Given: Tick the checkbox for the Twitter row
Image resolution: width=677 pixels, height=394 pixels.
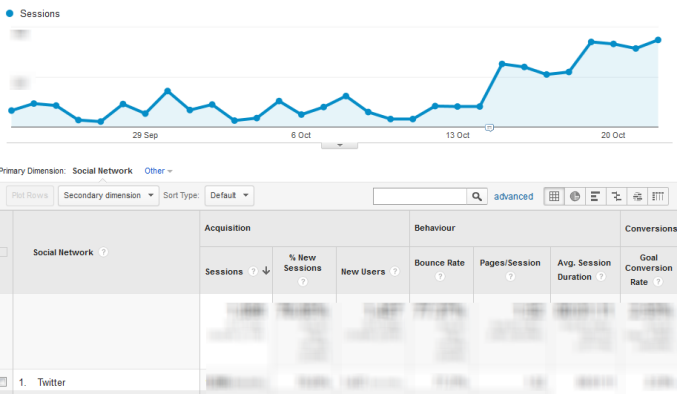Looking at the screenshot, I should coord(3,382).
